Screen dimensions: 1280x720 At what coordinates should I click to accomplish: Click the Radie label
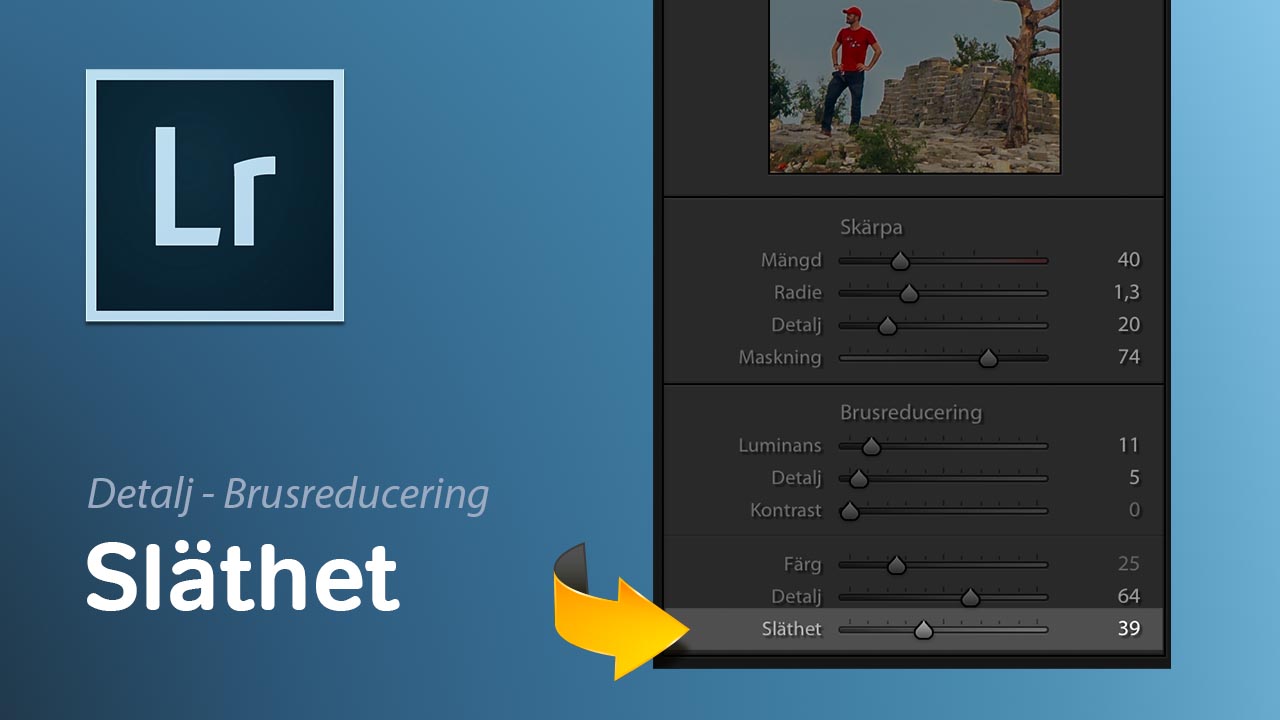click(x=798, y=293)
